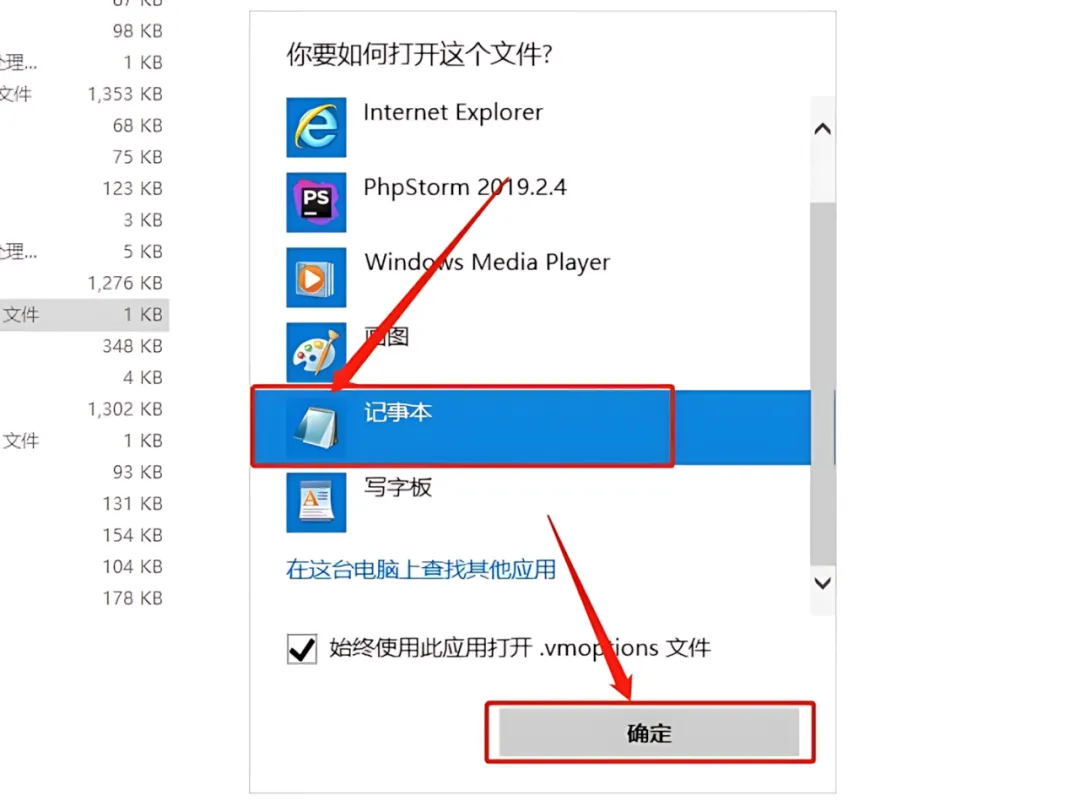Select the 画图 Paint icon
The image size is (1080, 801).
point(316,352)
